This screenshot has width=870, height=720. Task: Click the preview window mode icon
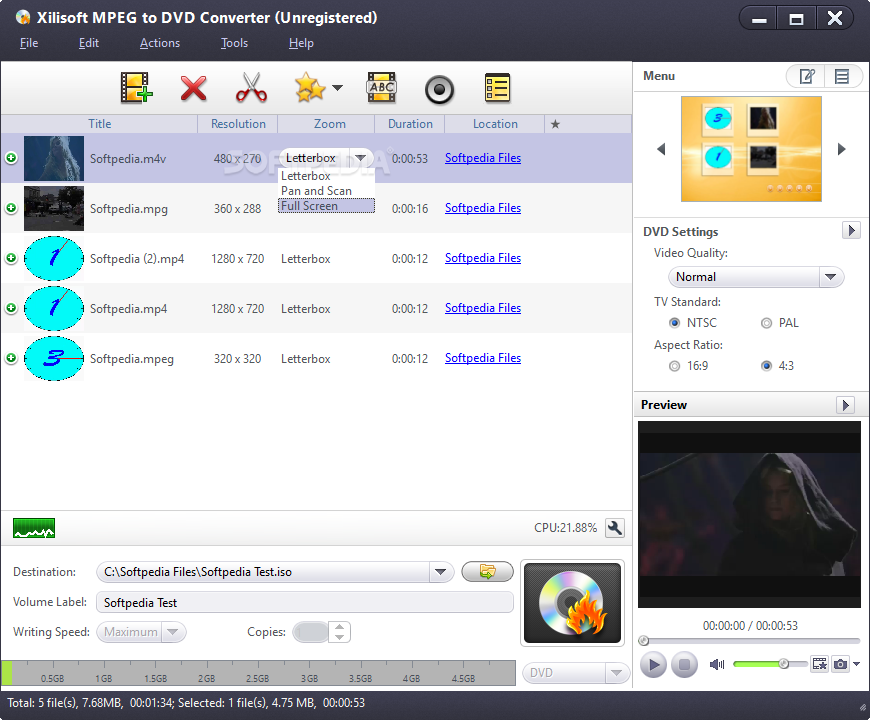(820, 664)
